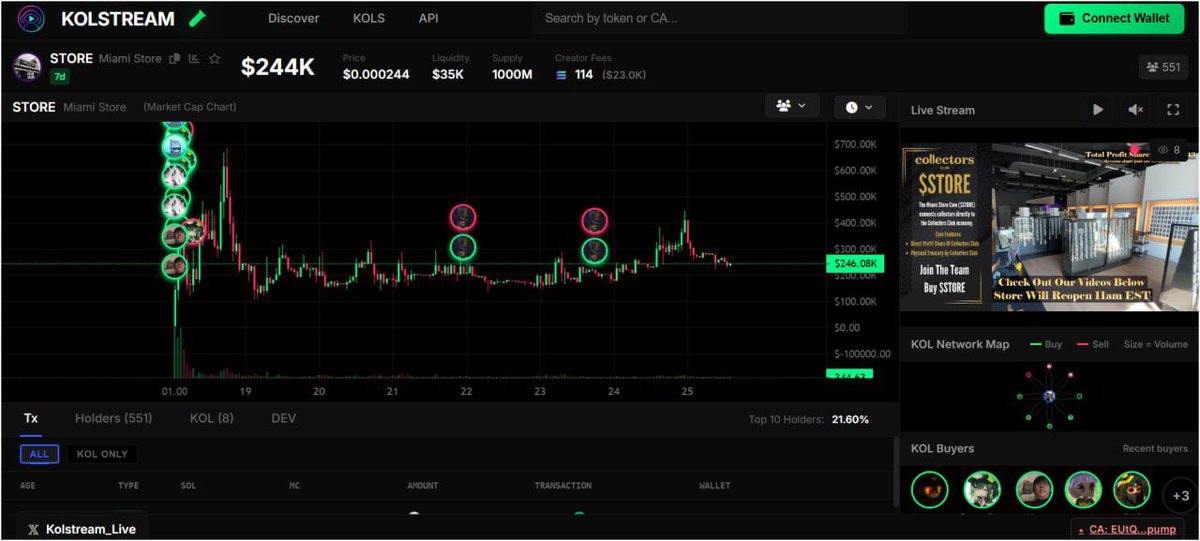Click the green buy KOL marker near 24

click(x=595, y=250)
